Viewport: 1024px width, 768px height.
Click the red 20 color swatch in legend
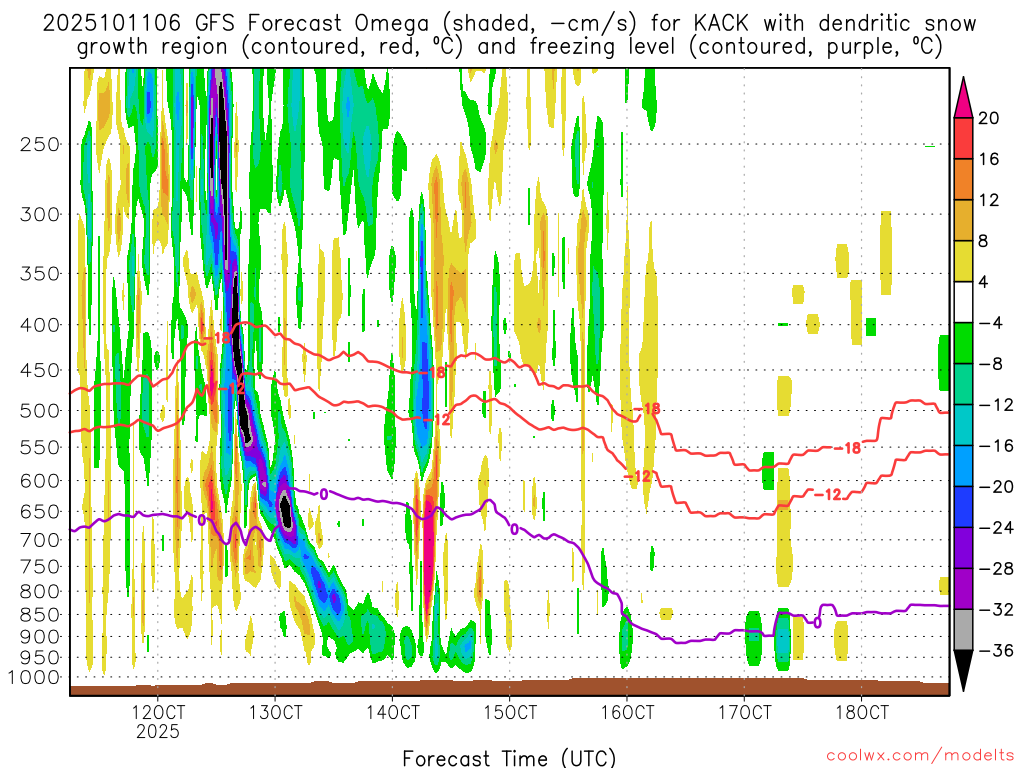coord(963,138)
